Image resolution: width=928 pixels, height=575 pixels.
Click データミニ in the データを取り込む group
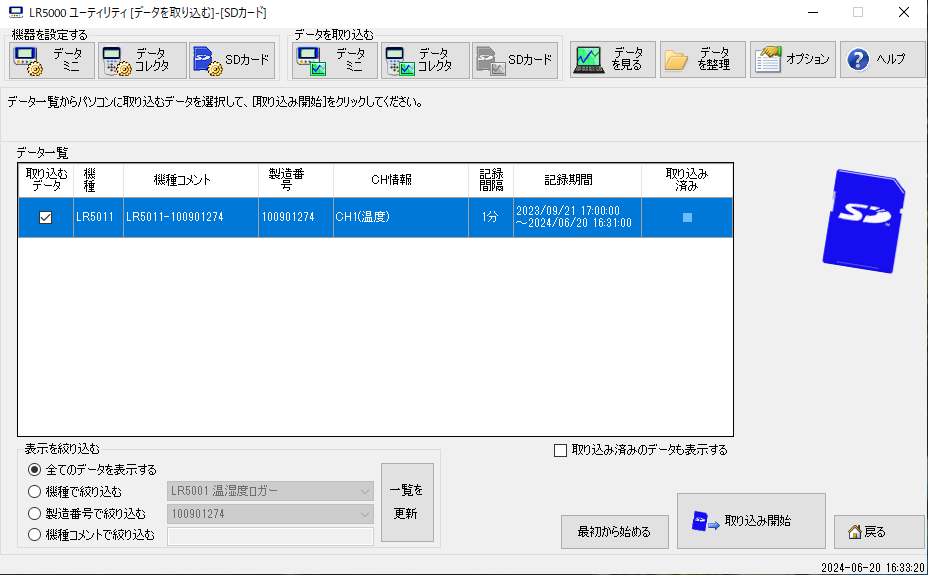335,60
